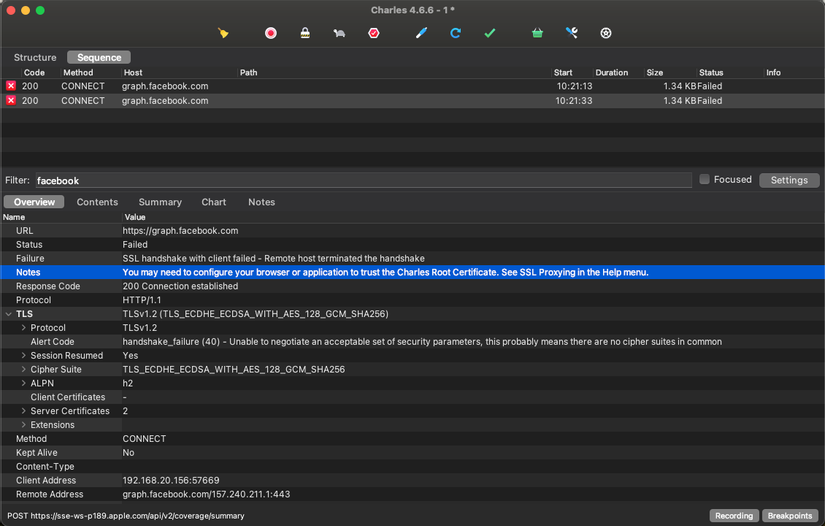Image resolution: width=825 pixels, height=526 pixels.
Task: Select highlighted Notes row about Charles Root Certificate
Action: [412, 272]
